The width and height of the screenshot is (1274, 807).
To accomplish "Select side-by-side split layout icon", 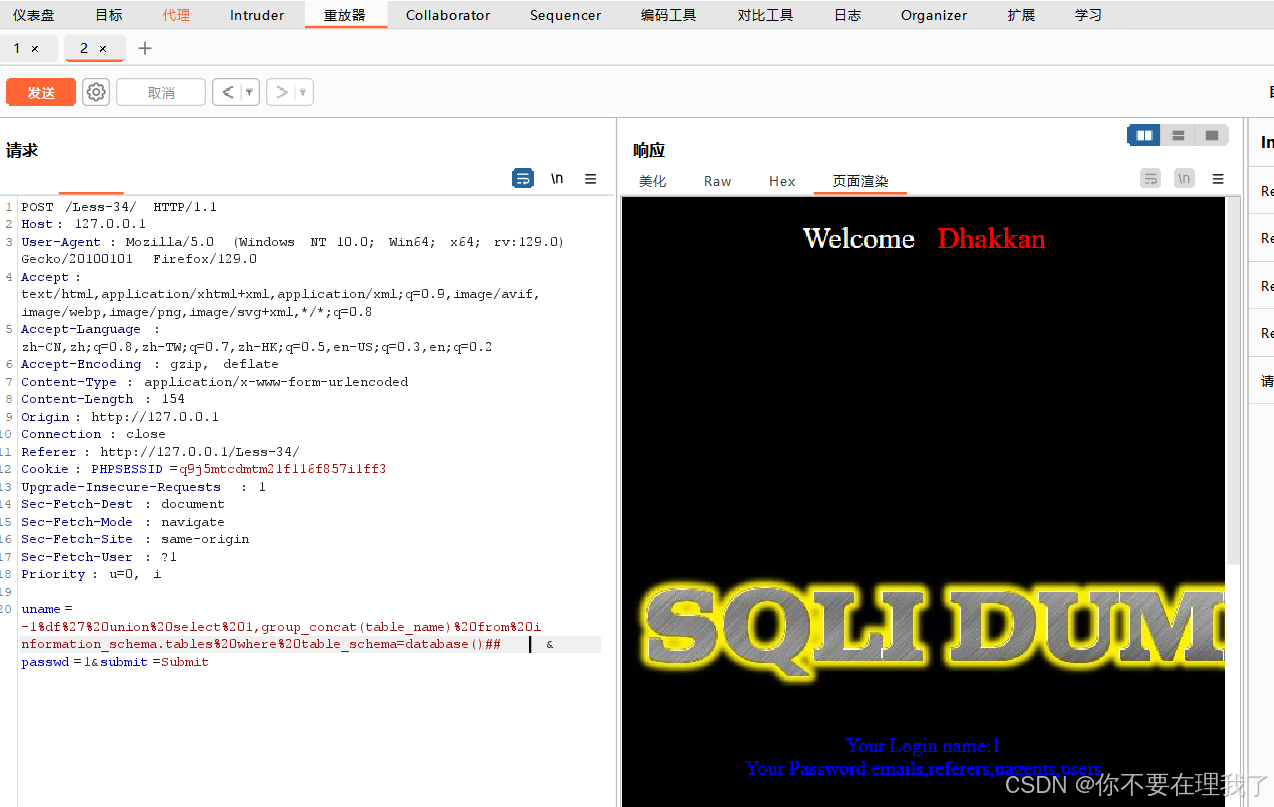I will (1144, 135).
